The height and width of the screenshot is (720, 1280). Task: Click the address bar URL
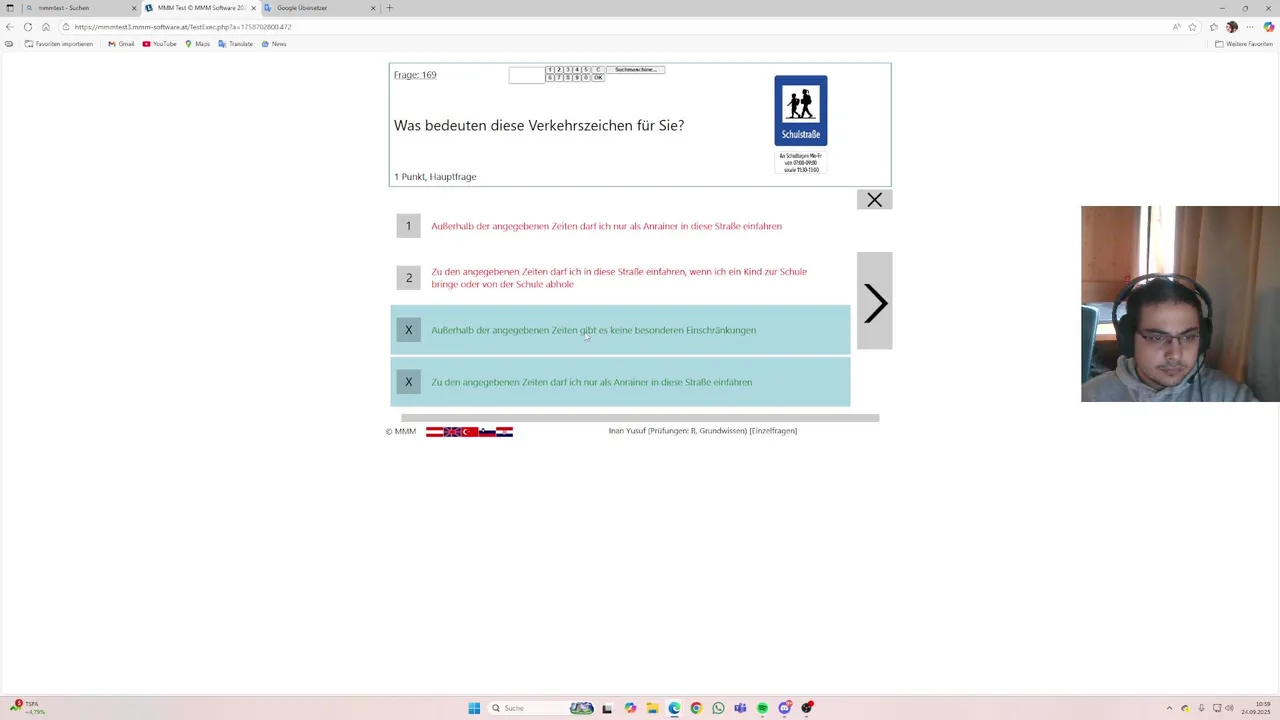183,27
